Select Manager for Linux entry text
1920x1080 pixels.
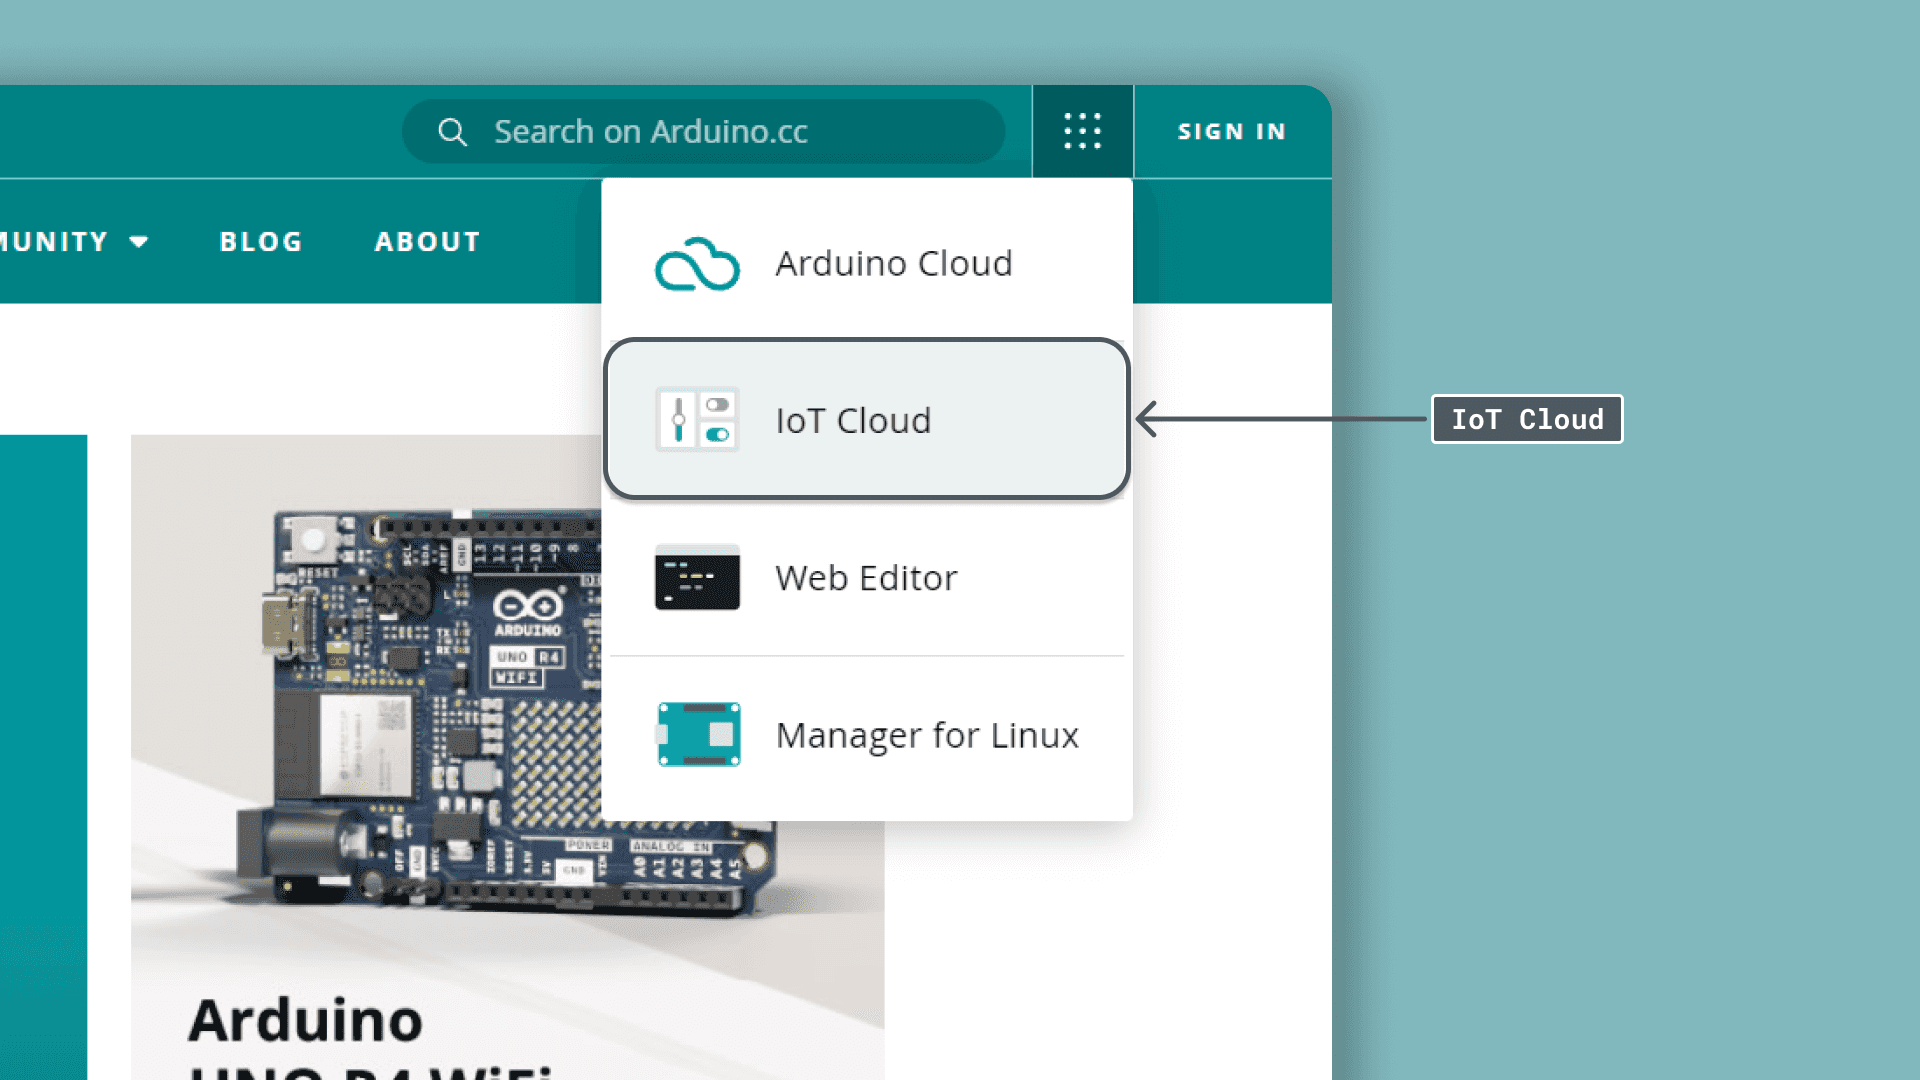point(927,736)
